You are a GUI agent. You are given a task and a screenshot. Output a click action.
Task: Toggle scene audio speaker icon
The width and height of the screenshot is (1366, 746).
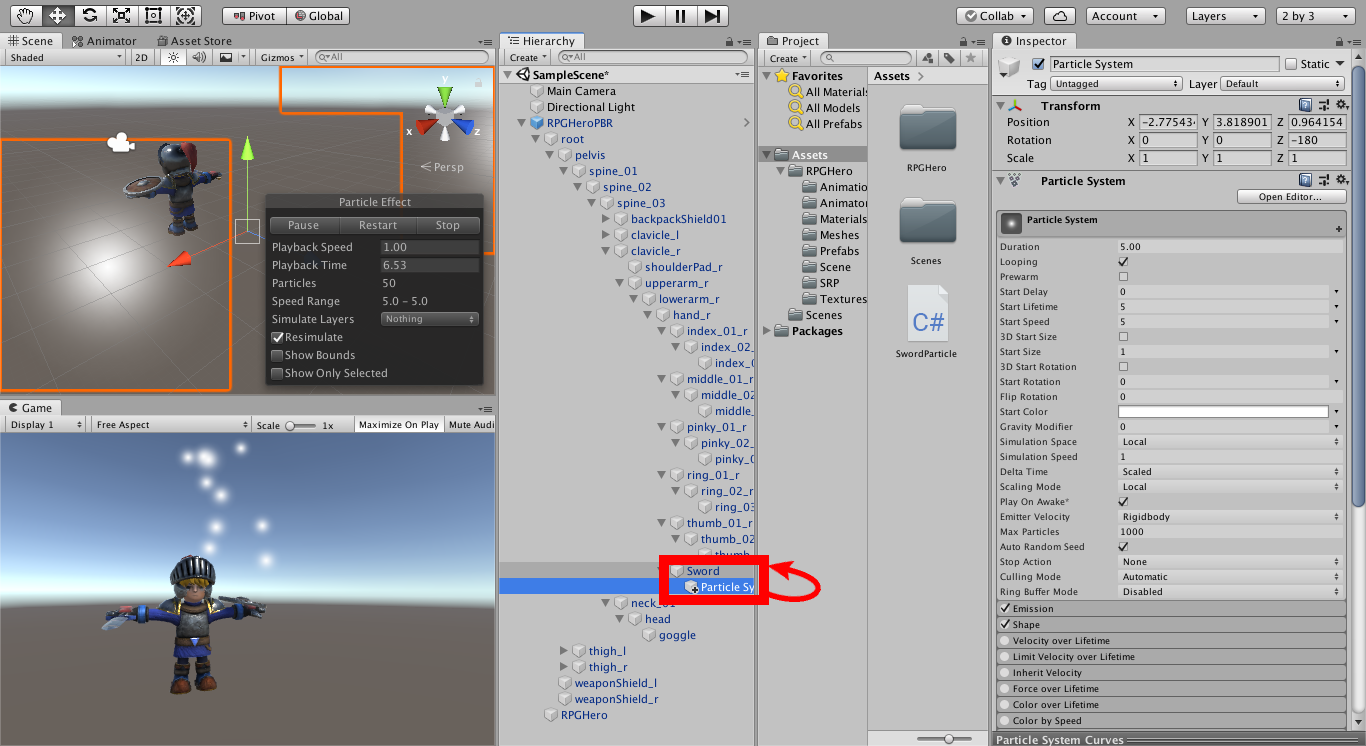tap(199, 58)
